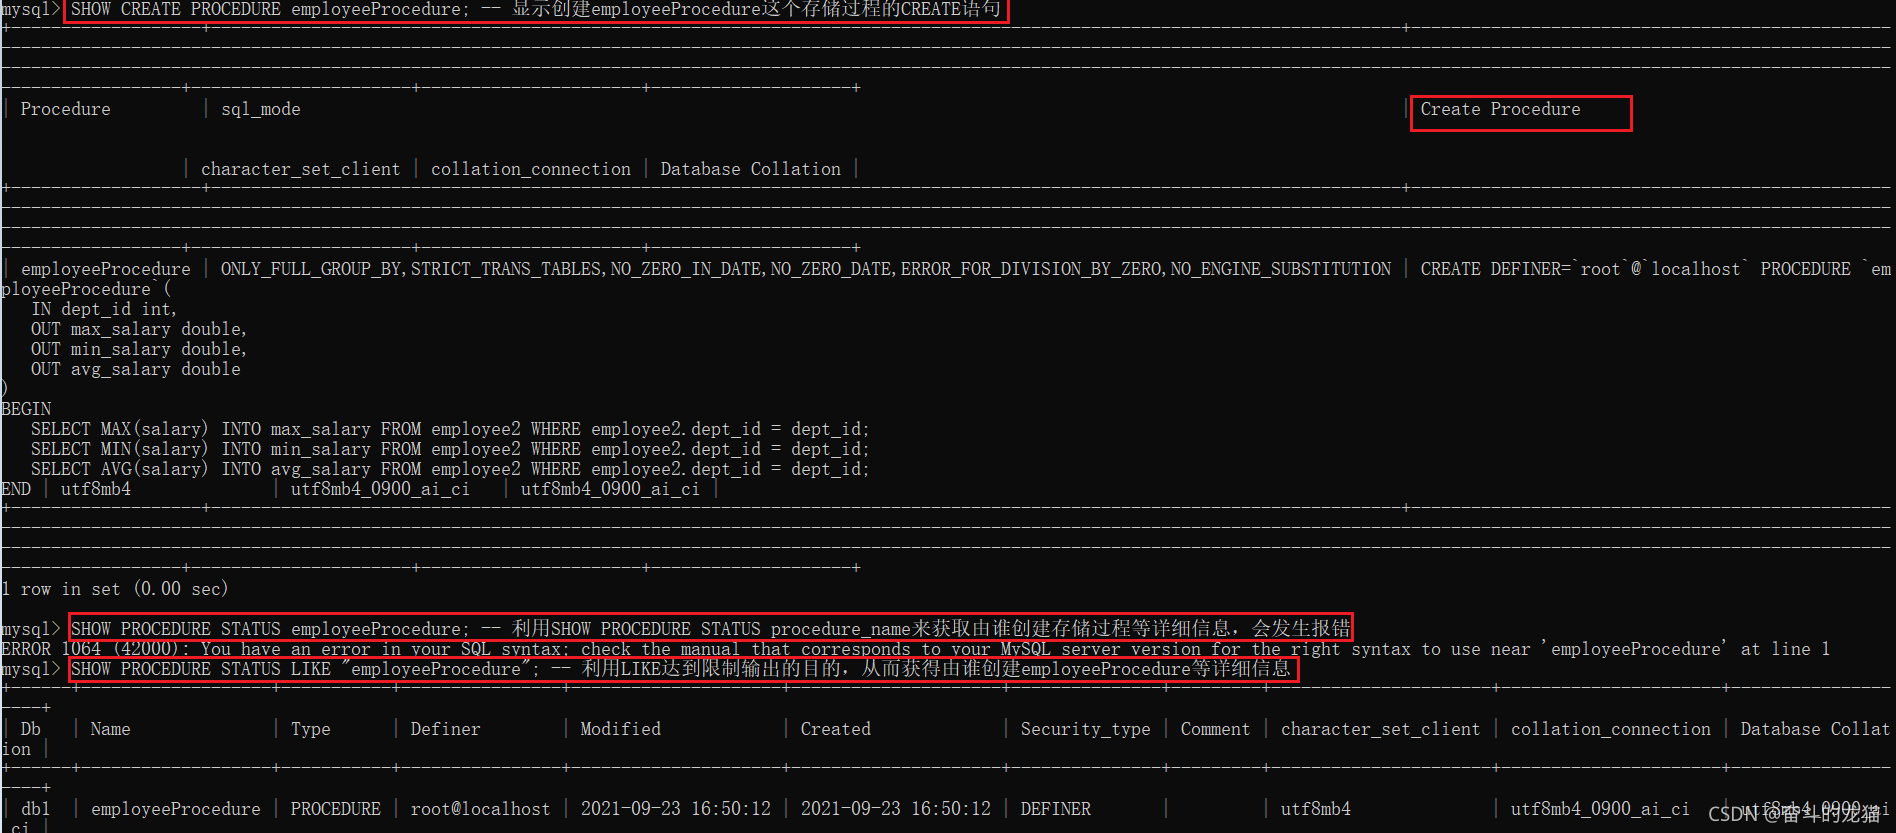Screen dimensions: 1896x833
Task: Click 'CREATE DEFINER=`root`@`localhost` PROCEDURE' text
Action: tap(1635, 269)
